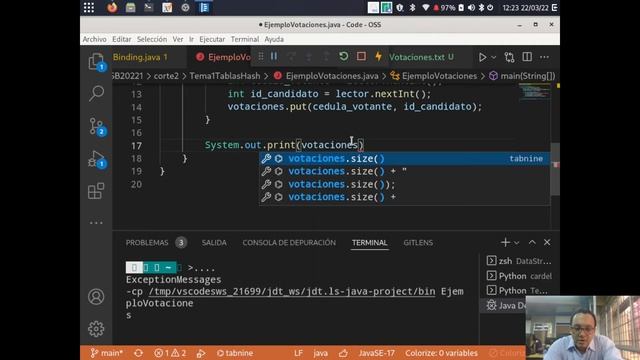Screen dimensions: 640x360
Task: Open the Terminal menu
Action: pyautogui.click(x=244, y=39)
